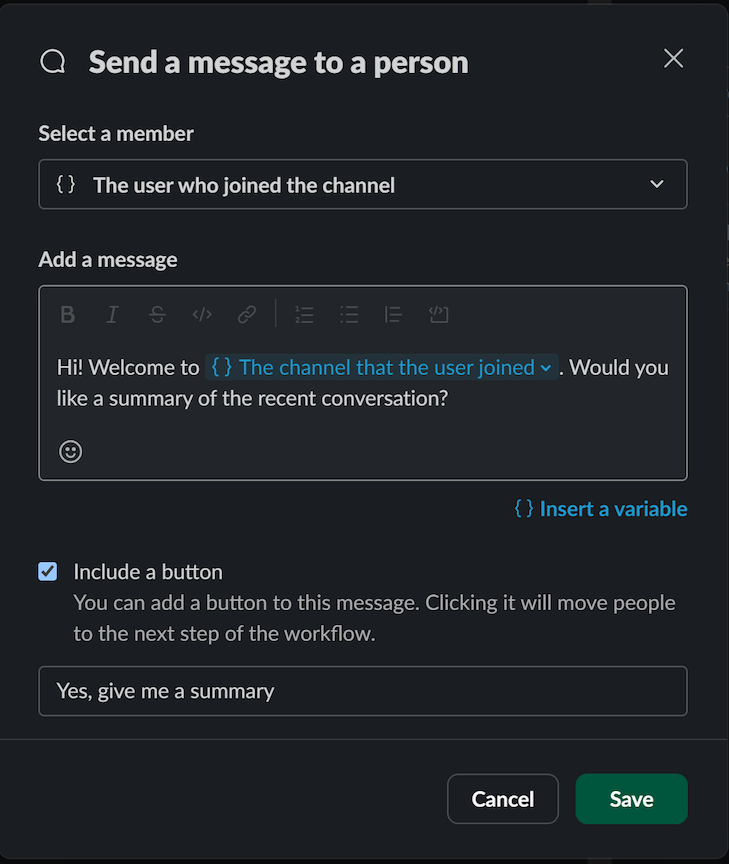Viewport: 729px width, 864px height.
Task: Insert a link in the message
Action: 246,314
